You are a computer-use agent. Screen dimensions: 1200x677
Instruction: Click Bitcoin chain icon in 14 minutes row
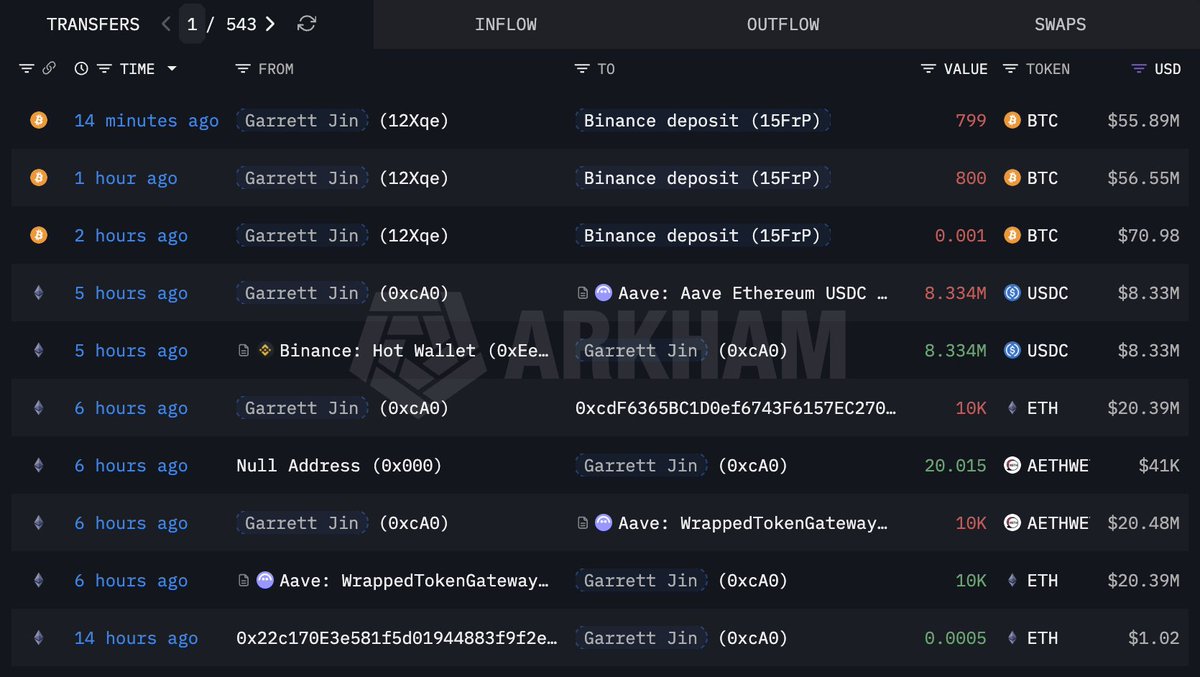(39, 120)
